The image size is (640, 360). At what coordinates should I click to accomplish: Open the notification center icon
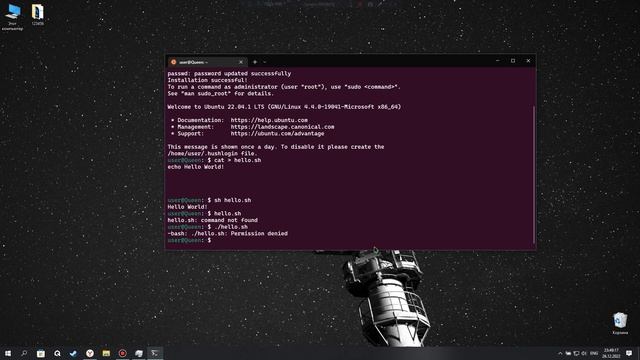[629, 353]
